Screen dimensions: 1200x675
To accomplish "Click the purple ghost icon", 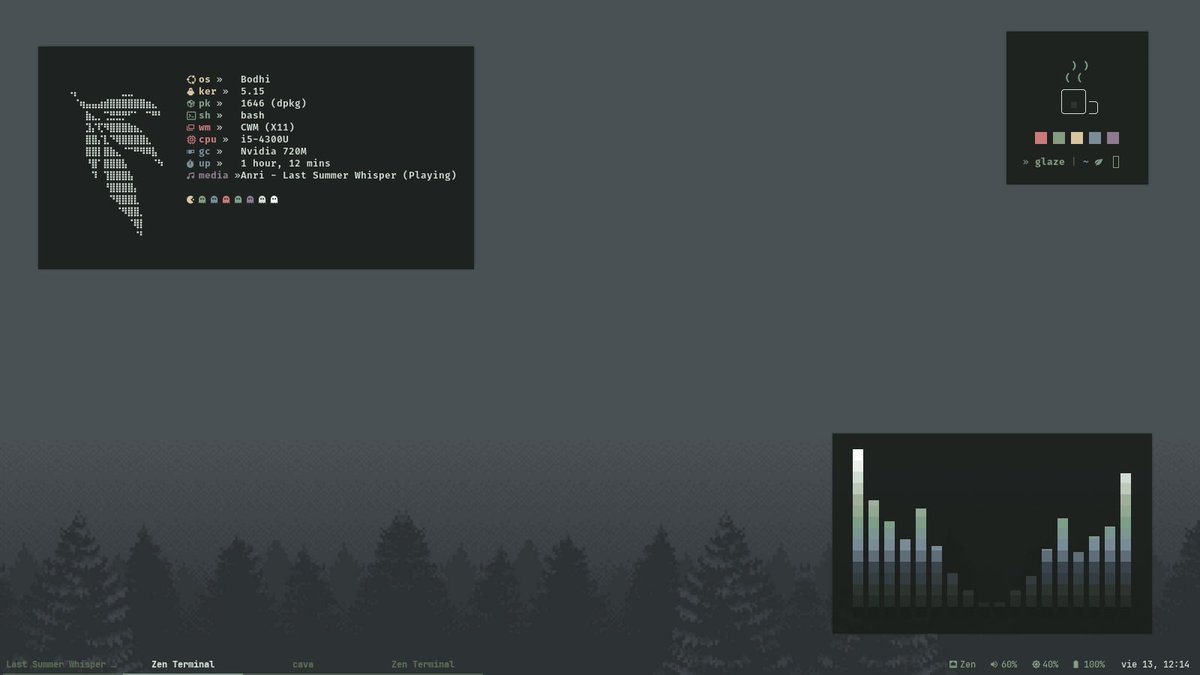I will tap(250, 199).
